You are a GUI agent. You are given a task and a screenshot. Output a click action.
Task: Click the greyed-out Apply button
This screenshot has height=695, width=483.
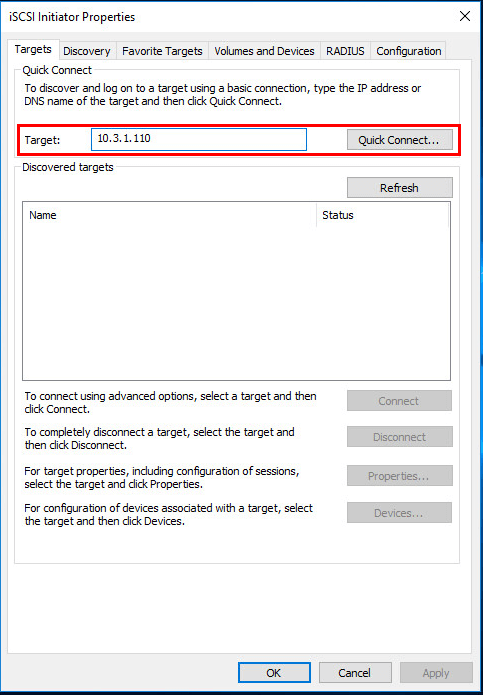tap(436, 673)
